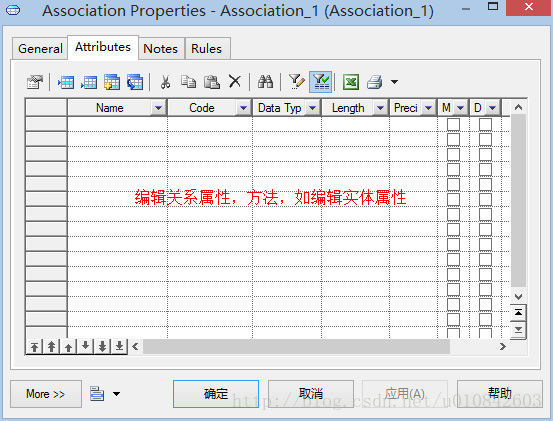Screen dimensions: 553x421
Task: Click the More >> button
Action: coord(46,394)
